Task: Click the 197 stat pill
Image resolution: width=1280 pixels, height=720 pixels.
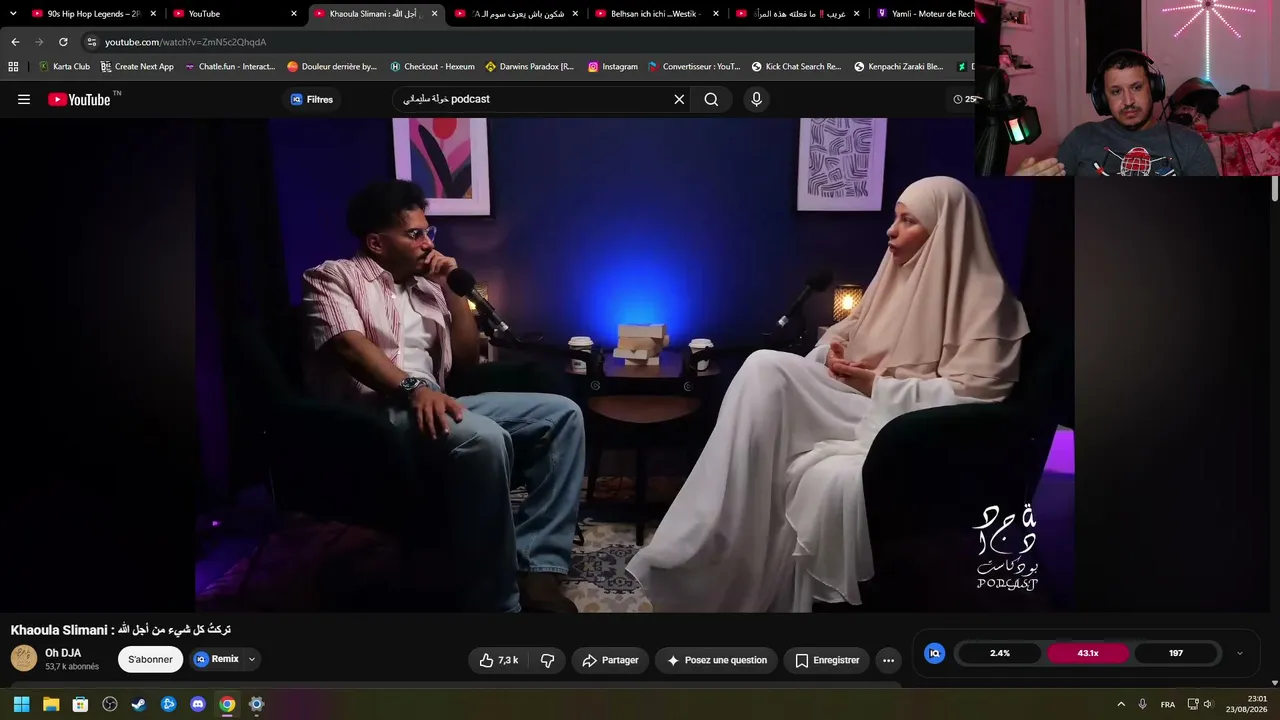Action: tap(1176, 653)
